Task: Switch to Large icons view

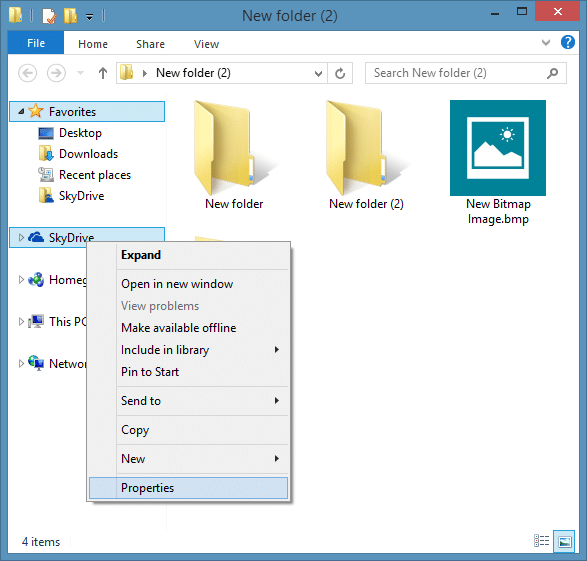Action: pos(564,541)
